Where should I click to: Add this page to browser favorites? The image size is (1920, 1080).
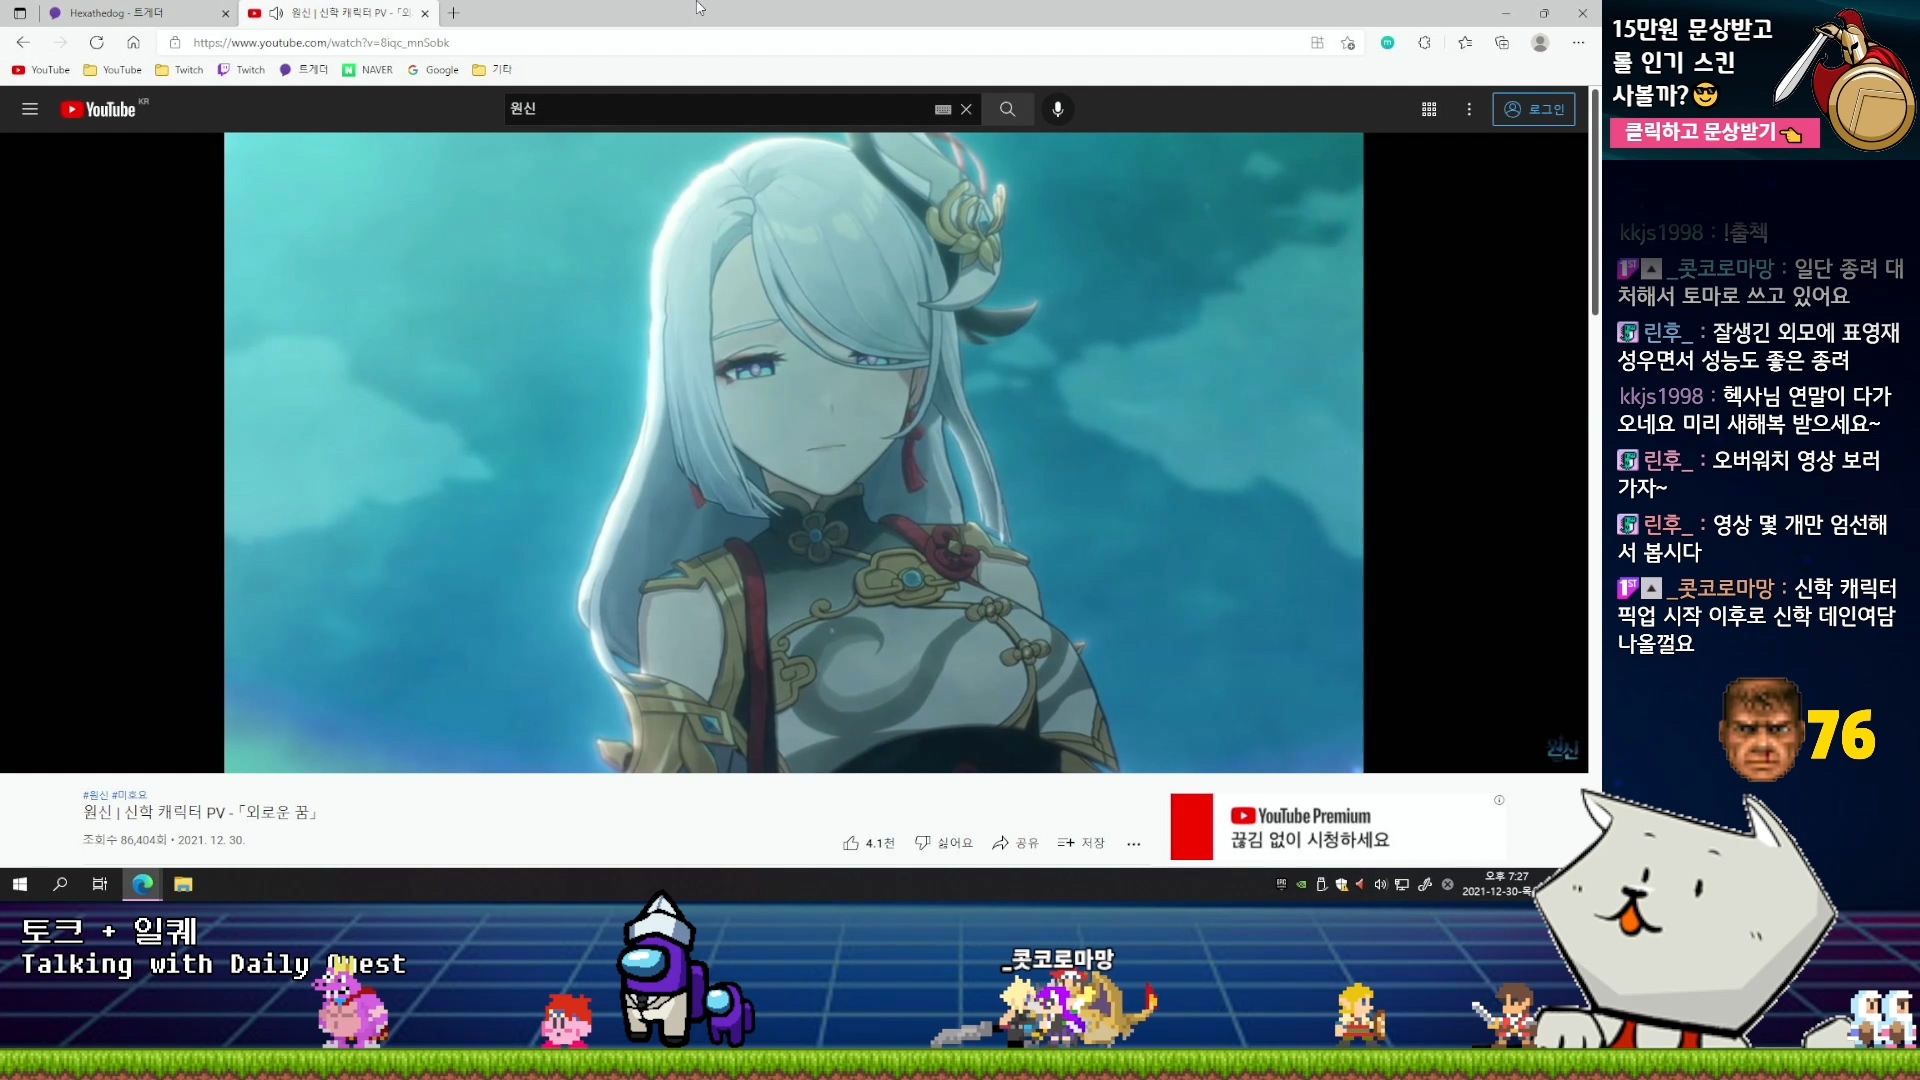pos(1348,43)
